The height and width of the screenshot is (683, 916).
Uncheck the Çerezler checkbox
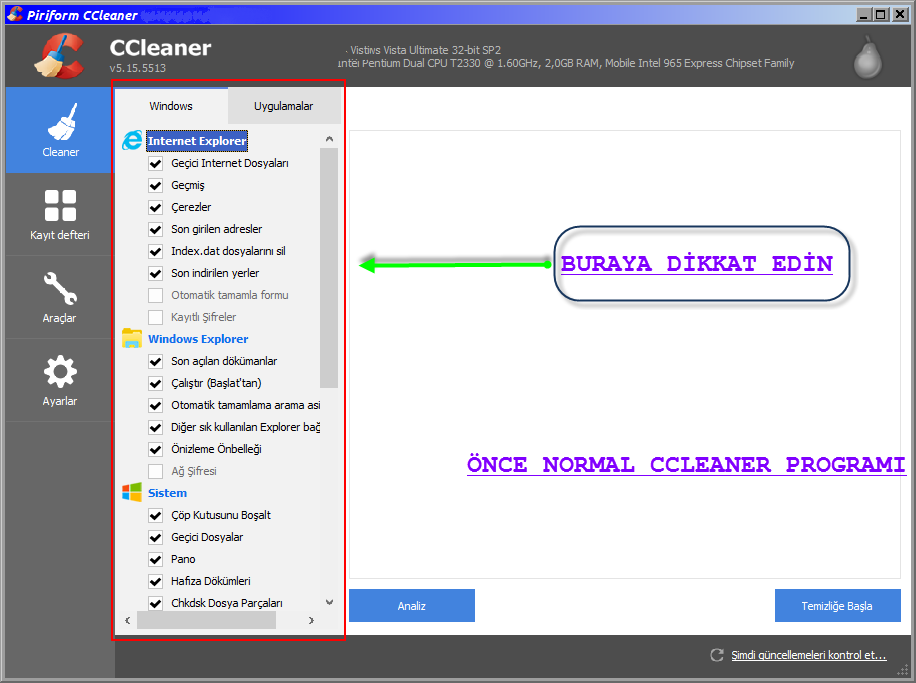click(155, 207)
